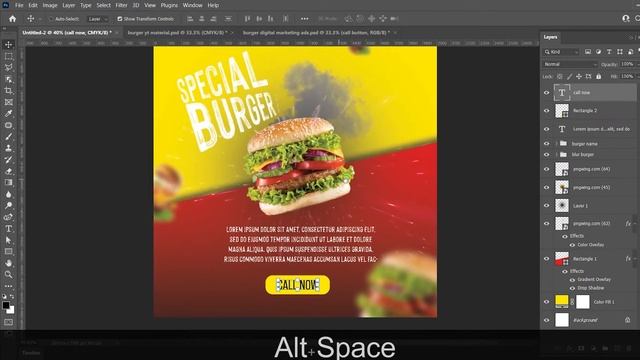Open the Window menu

(192, 5)
